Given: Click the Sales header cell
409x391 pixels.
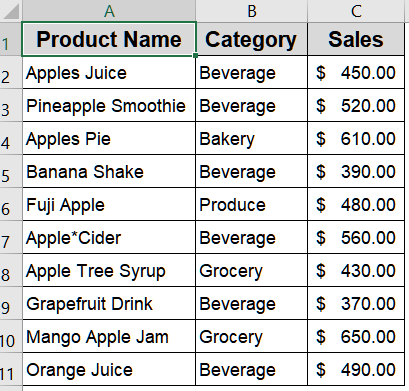Looking at the screenshot, I should (x=356, y=39).
